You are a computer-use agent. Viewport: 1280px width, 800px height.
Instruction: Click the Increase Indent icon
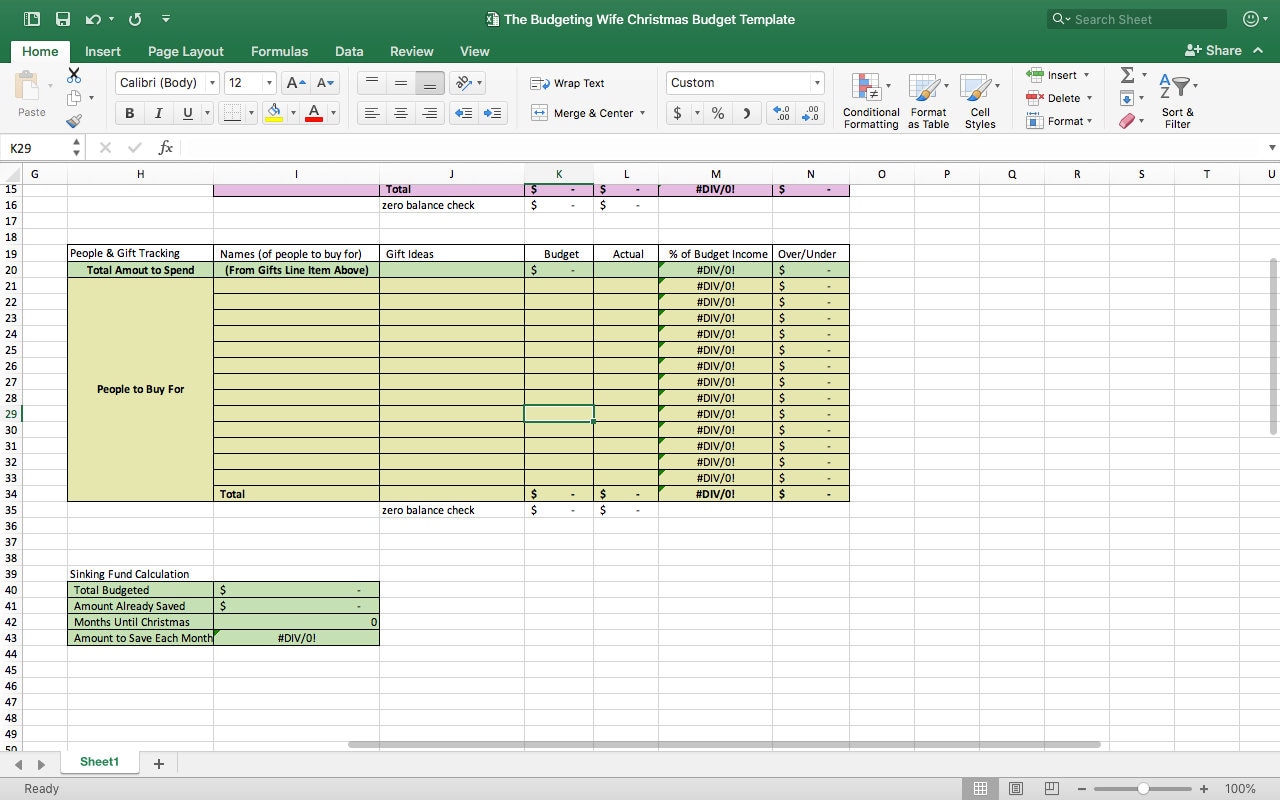pyautogui.click(x=492, y=113)
